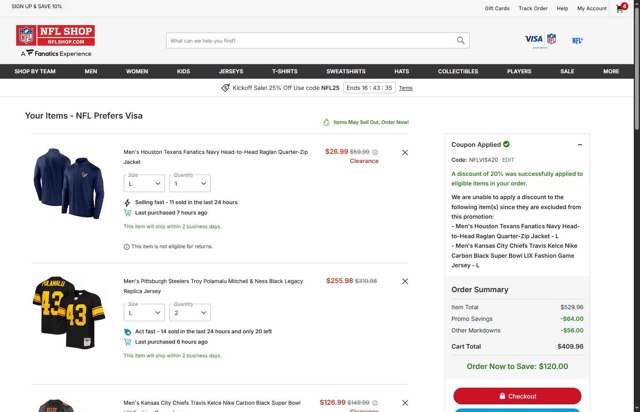The image size is (640, 412).
Task: Open the T-Shirts menu
Action: click(285, 71)
